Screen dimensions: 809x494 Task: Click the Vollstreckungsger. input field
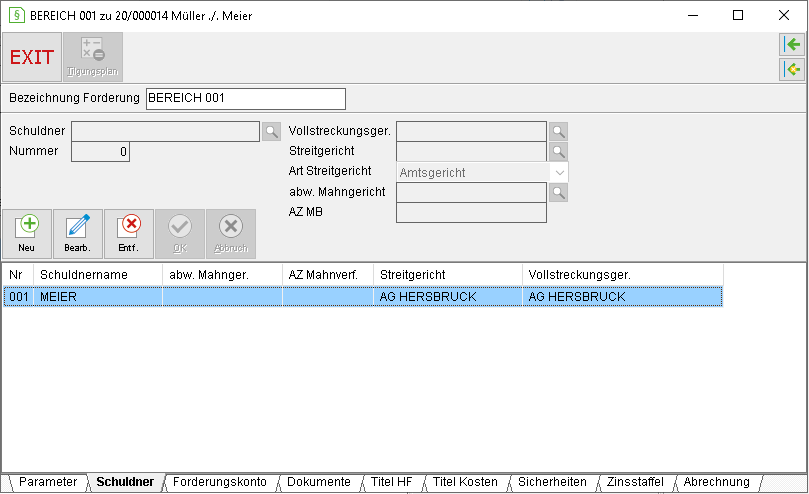pos(471,131)
